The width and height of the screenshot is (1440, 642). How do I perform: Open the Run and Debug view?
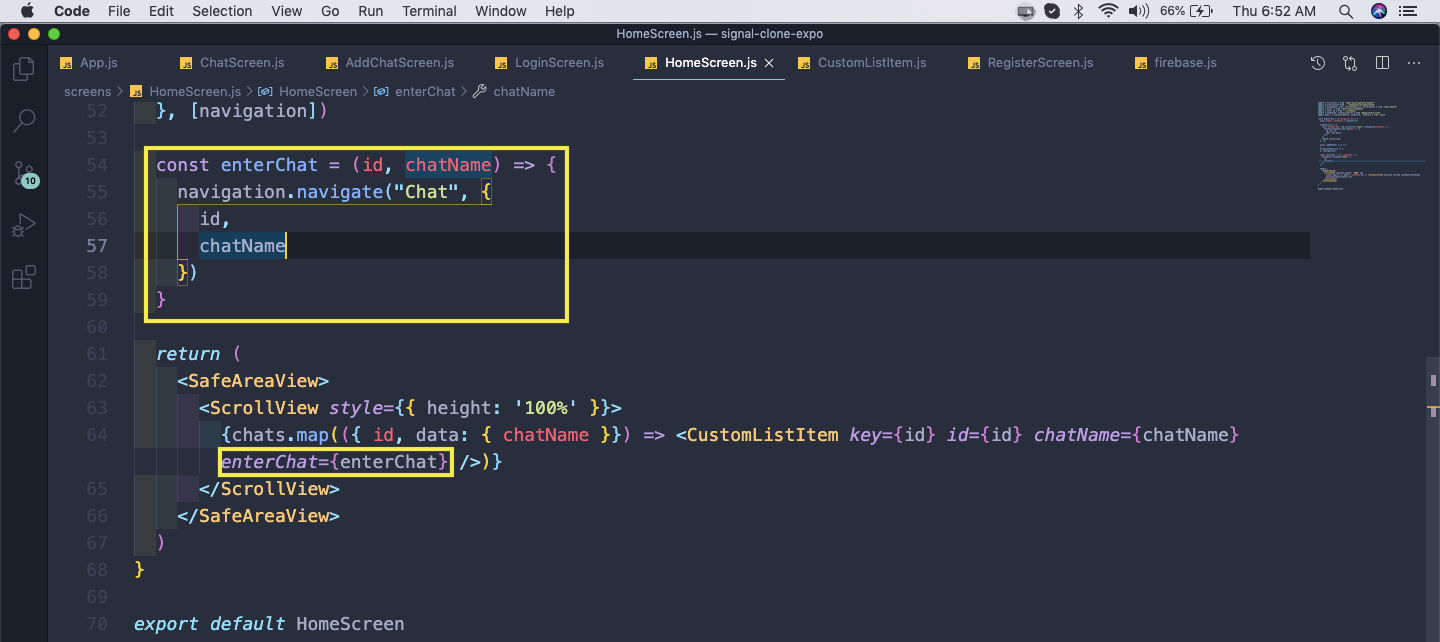[x=23, y=226]
